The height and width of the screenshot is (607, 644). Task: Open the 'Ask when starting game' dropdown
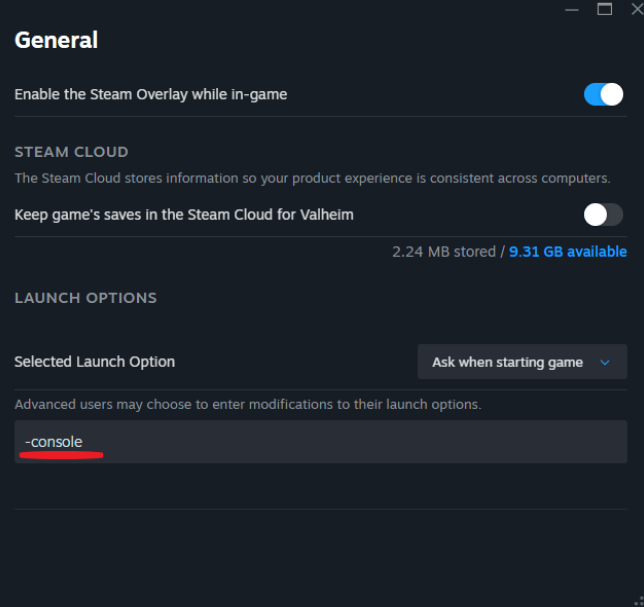coord(522,362)
